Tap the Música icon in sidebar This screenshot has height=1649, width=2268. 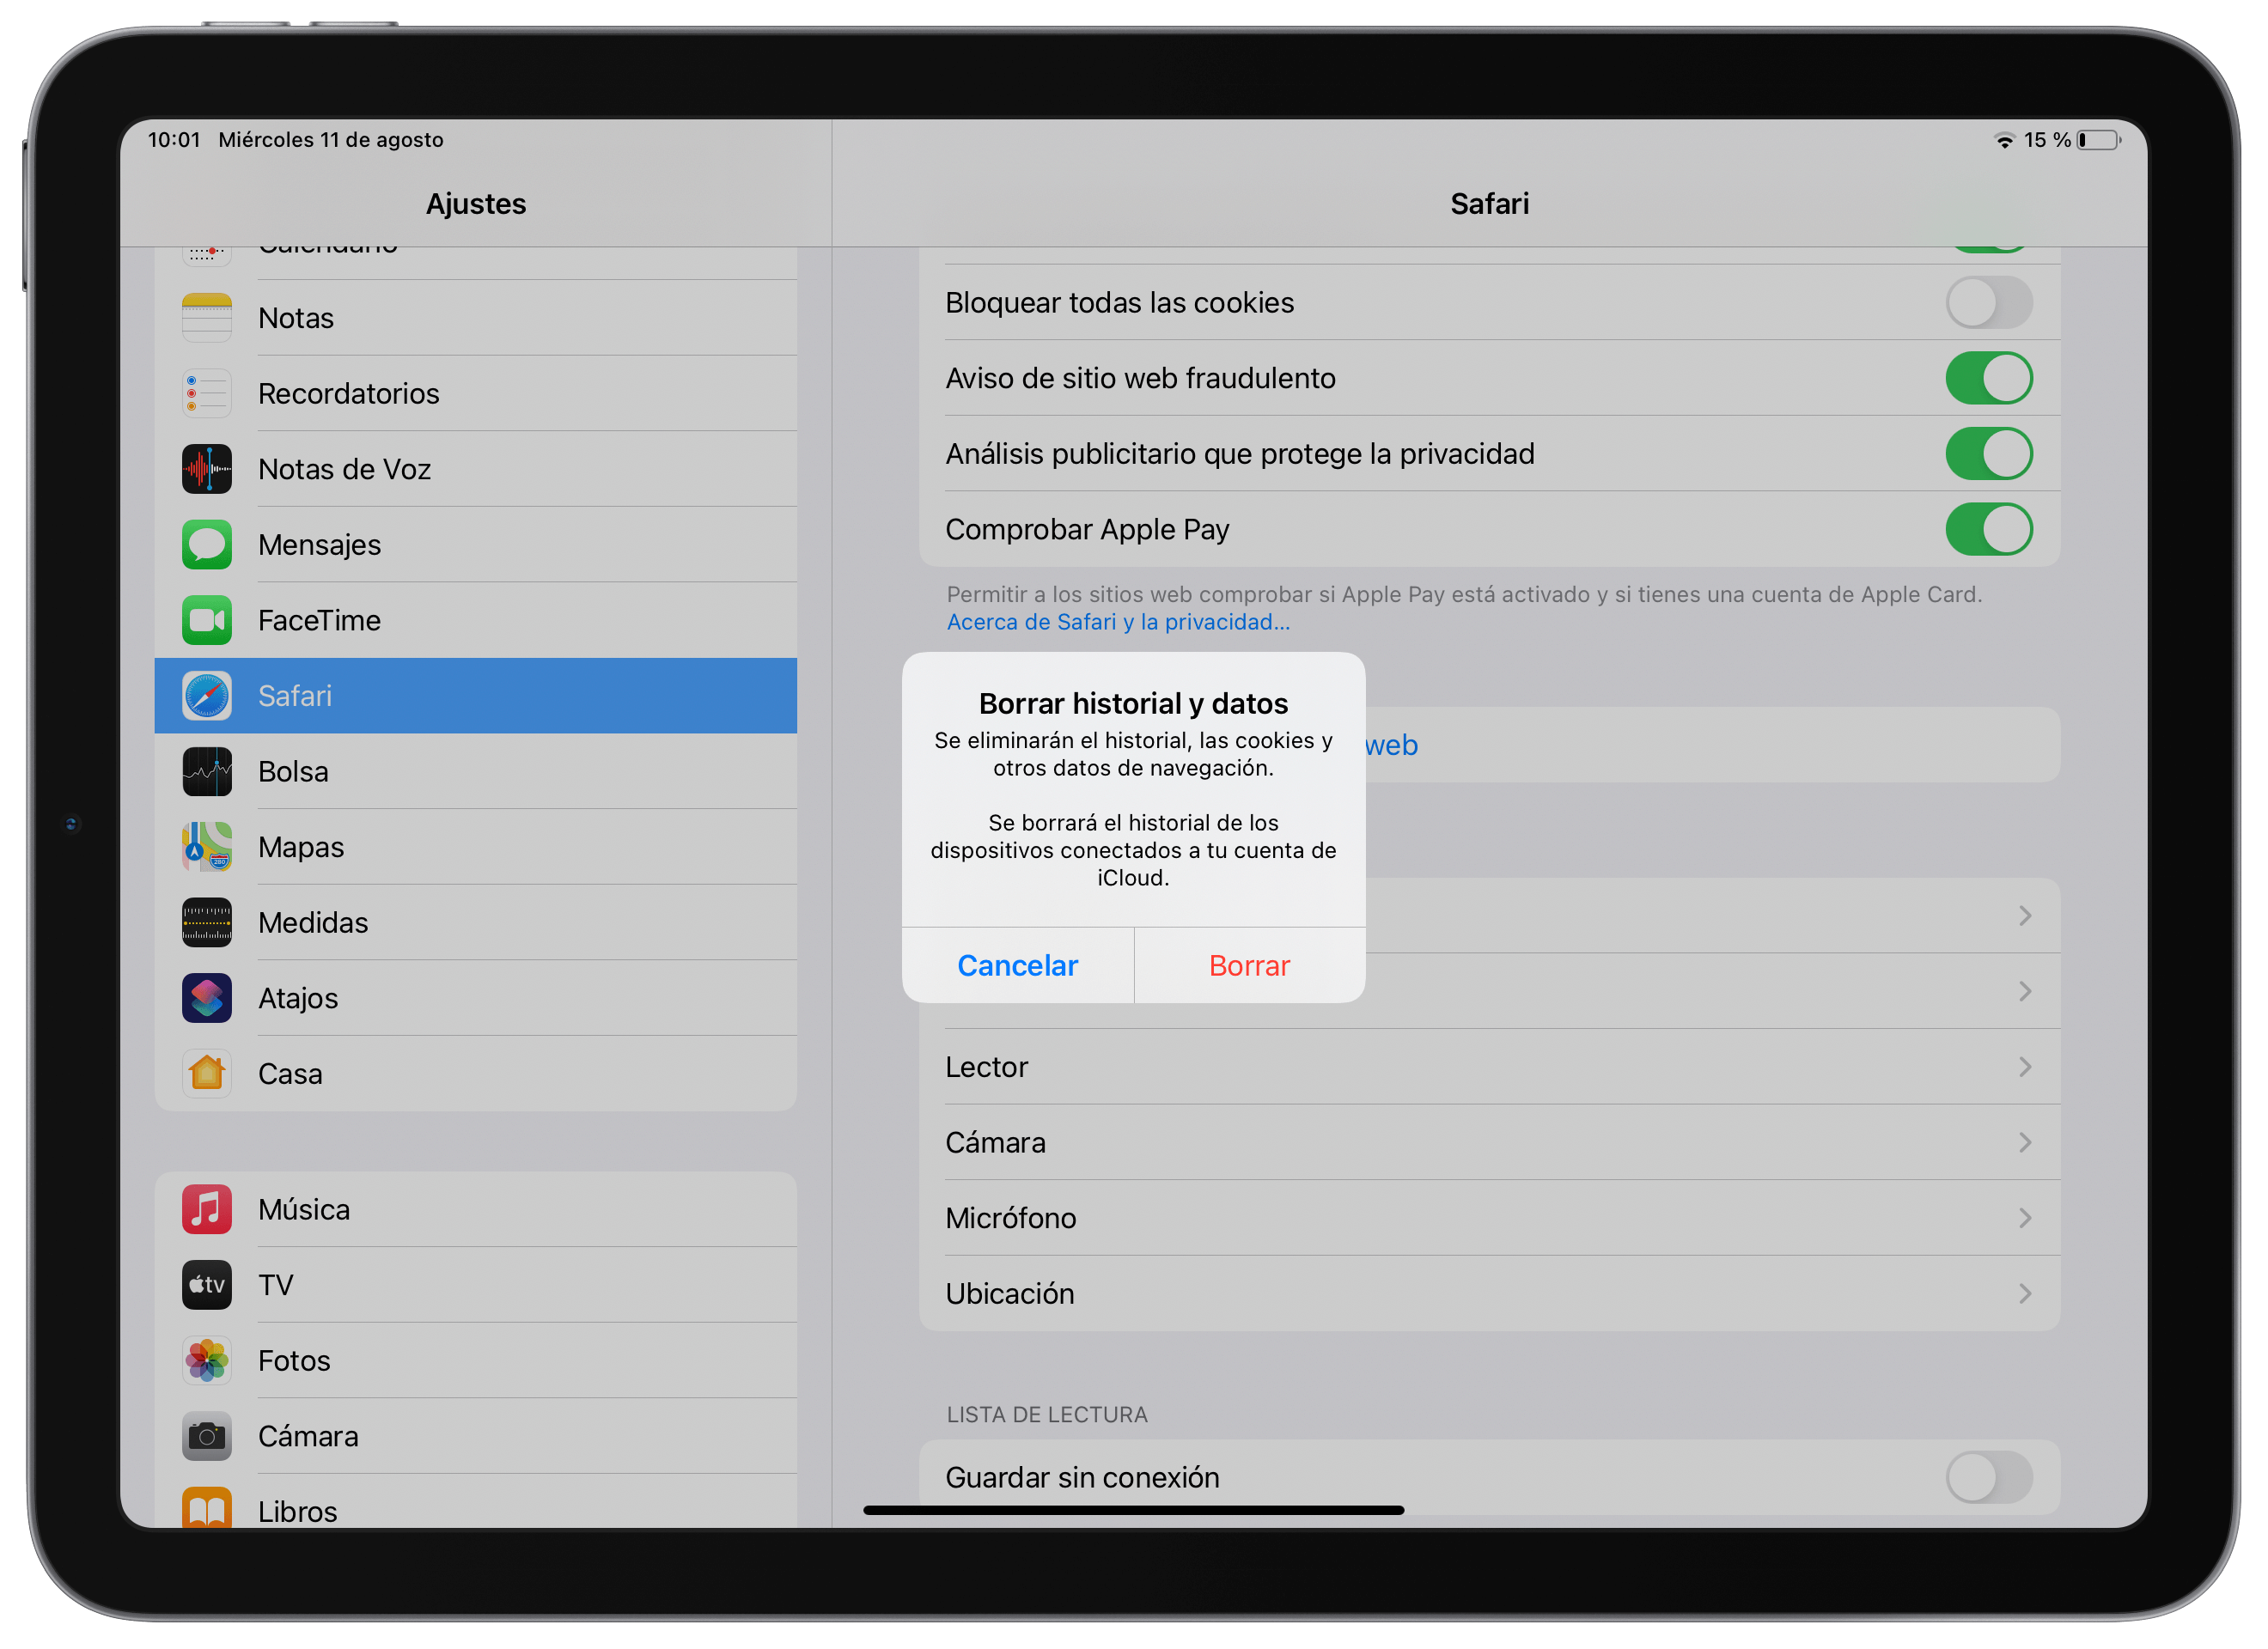click(206, 1209)
